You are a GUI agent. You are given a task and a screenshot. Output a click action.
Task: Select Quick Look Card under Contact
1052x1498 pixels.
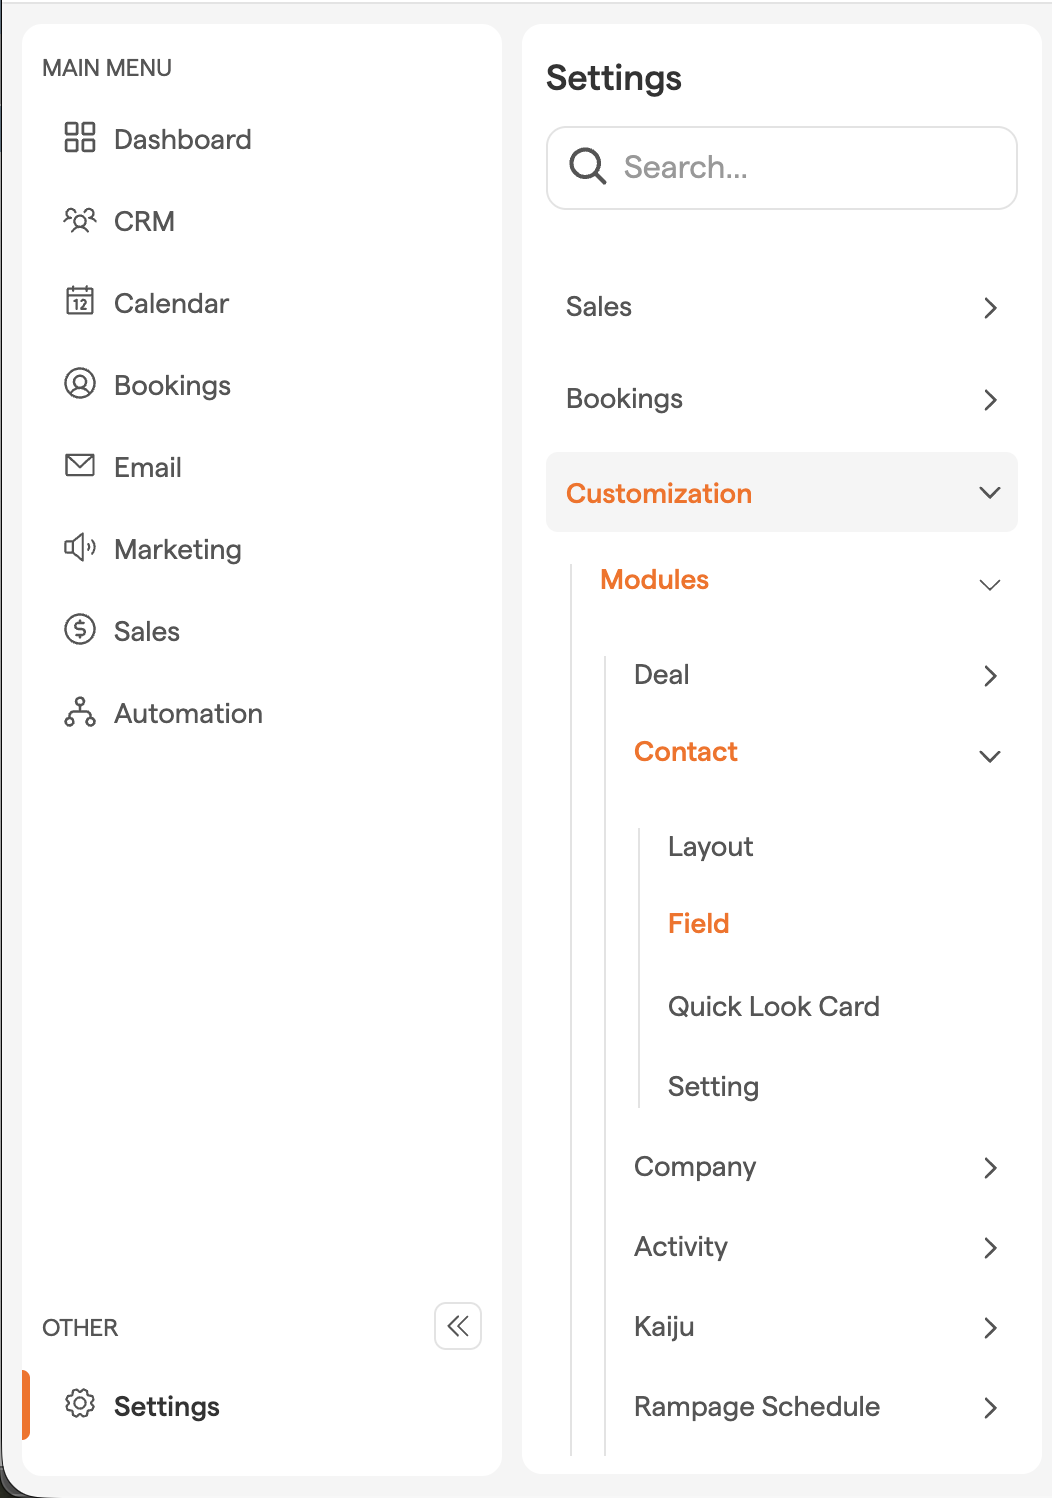pos(773,1007)
